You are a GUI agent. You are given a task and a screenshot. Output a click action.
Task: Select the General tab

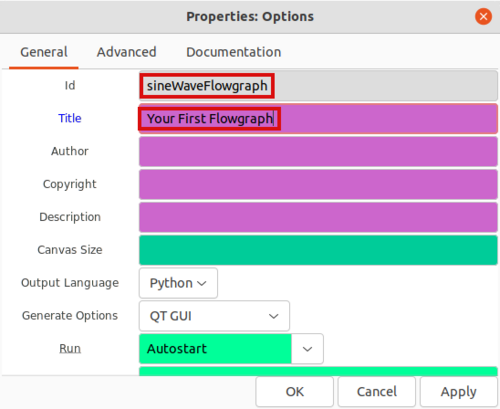44,52
